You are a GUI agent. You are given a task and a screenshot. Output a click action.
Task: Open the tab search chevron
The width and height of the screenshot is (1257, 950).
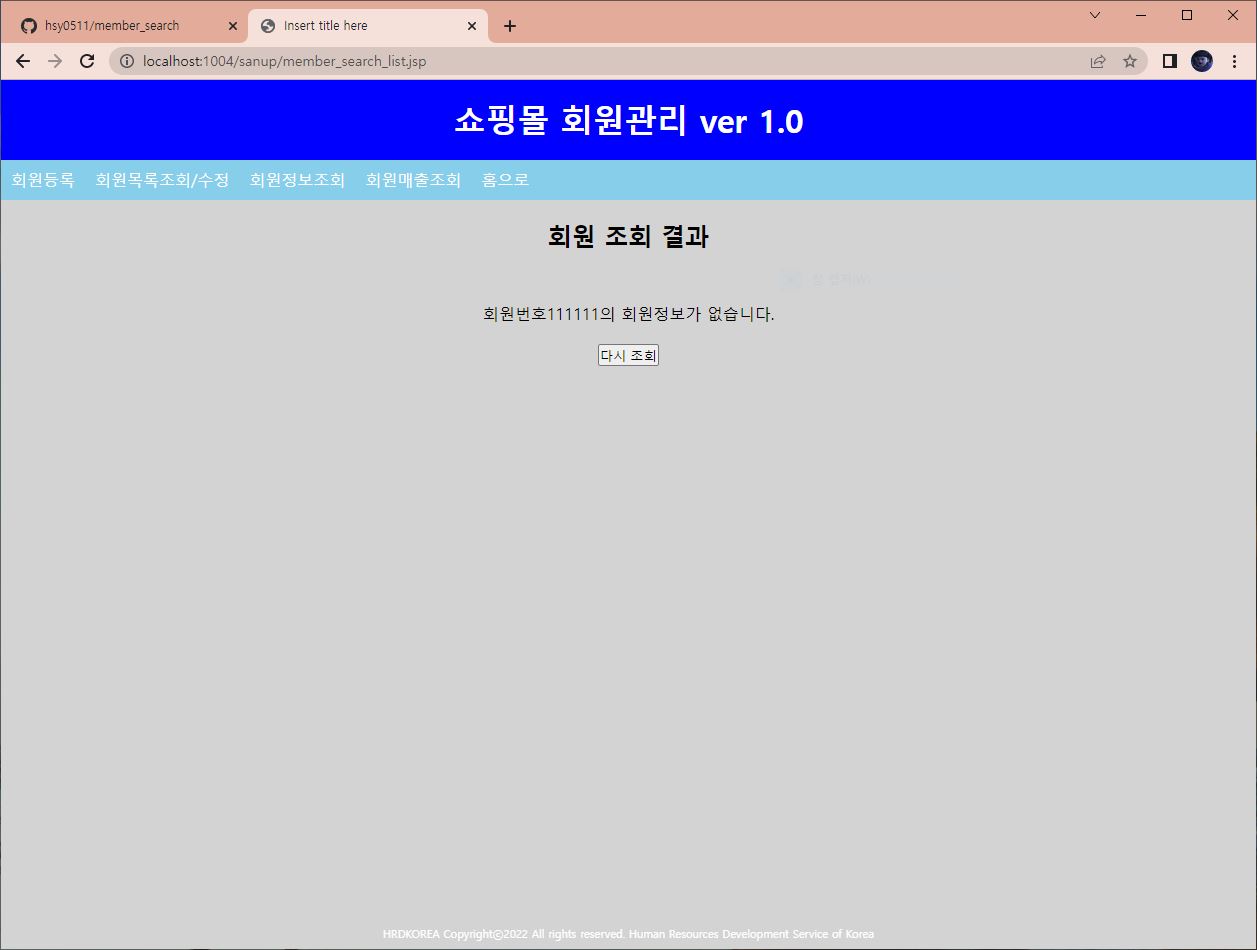(x=1094, y=15)
